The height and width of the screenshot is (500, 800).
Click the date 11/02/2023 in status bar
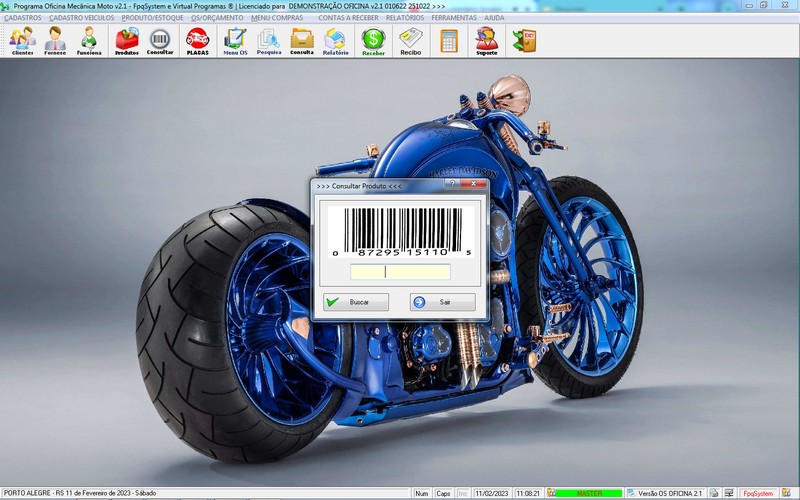point(492,493)
